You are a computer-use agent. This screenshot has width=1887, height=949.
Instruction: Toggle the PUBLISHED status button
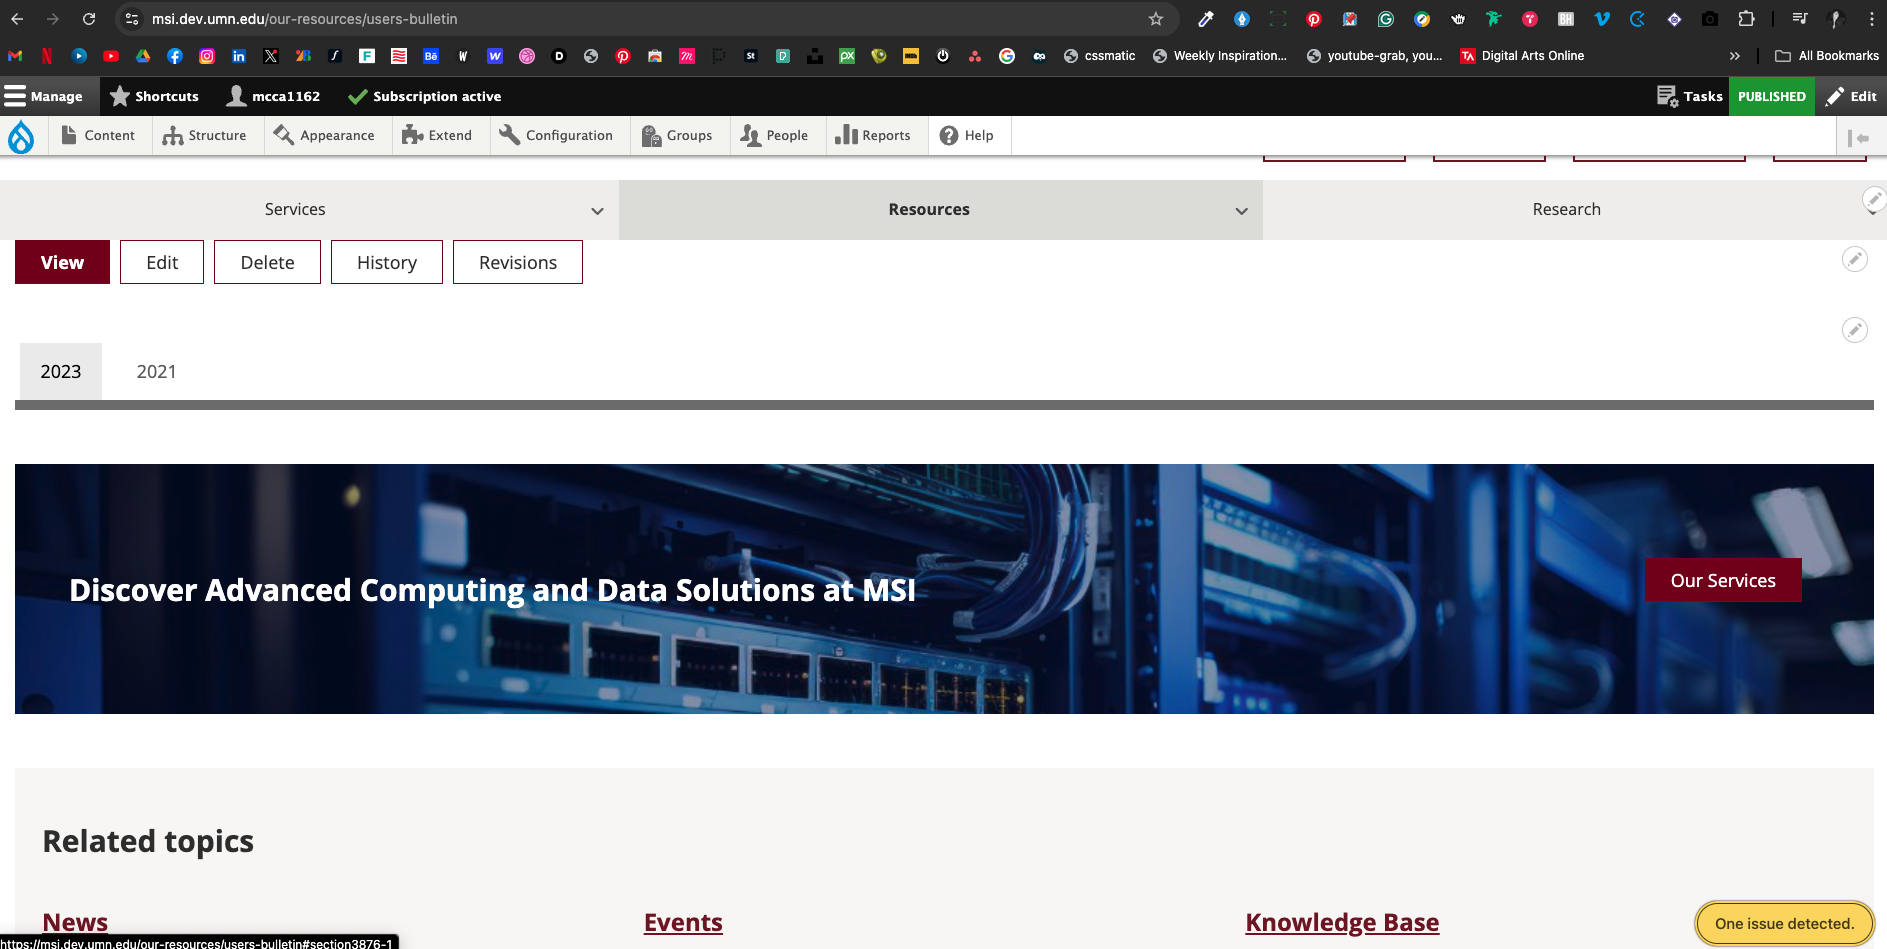(x=1771, y=96)
